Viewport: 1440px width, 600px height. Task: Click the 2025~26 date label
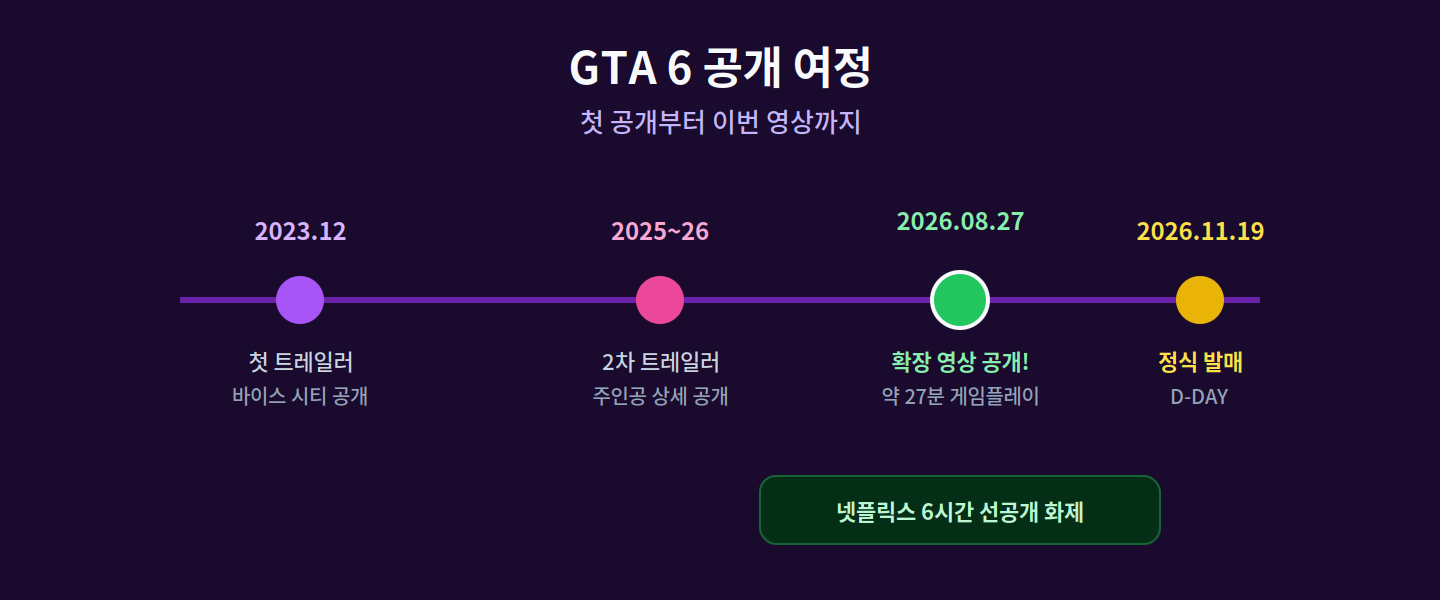660,231
